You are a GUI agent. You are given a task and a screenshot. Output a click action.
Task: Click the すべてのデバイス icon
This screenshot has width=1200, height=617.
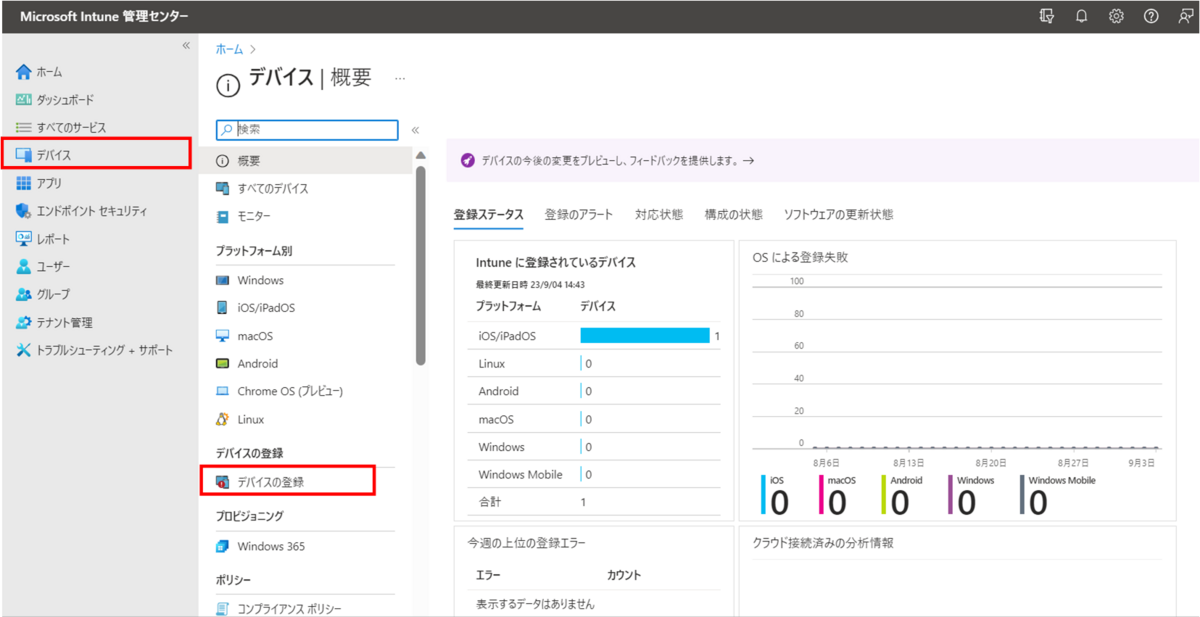pos(223,189)
